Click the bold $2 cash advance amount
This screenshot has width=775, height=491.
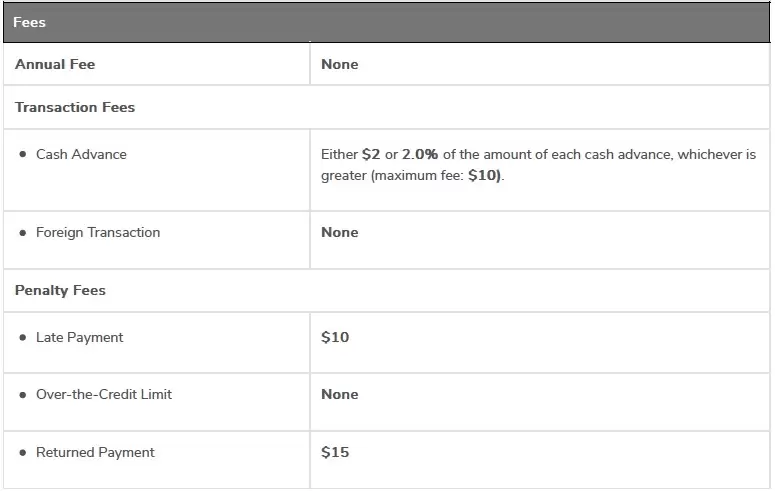coord(371,155)
